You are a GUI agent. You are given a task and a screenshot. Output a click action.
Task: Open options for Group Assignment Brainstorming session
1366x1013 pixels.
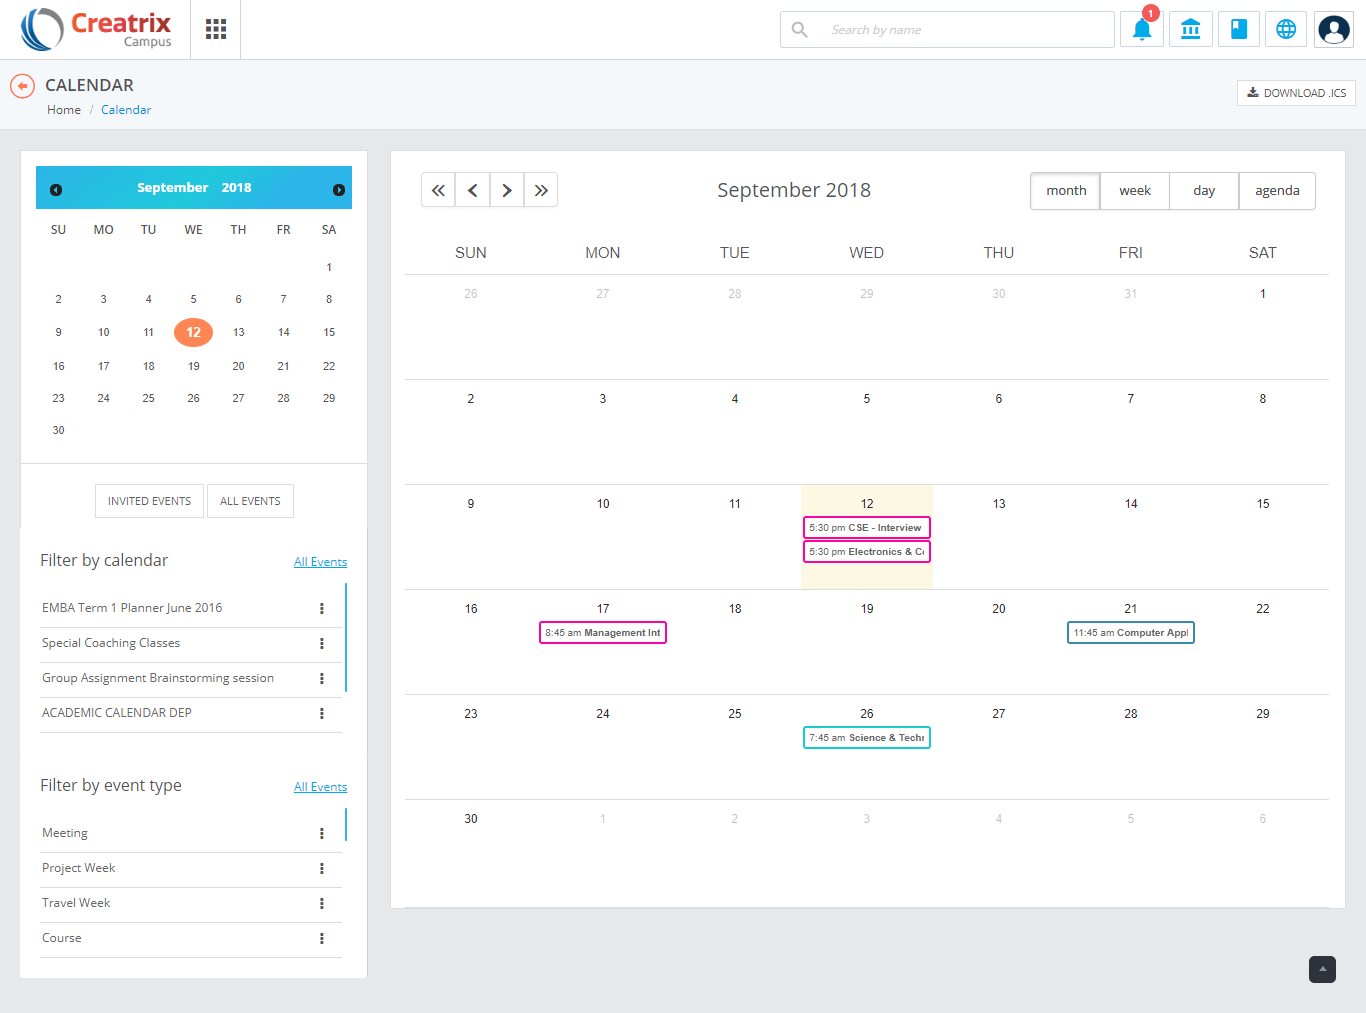pos(322,678)
